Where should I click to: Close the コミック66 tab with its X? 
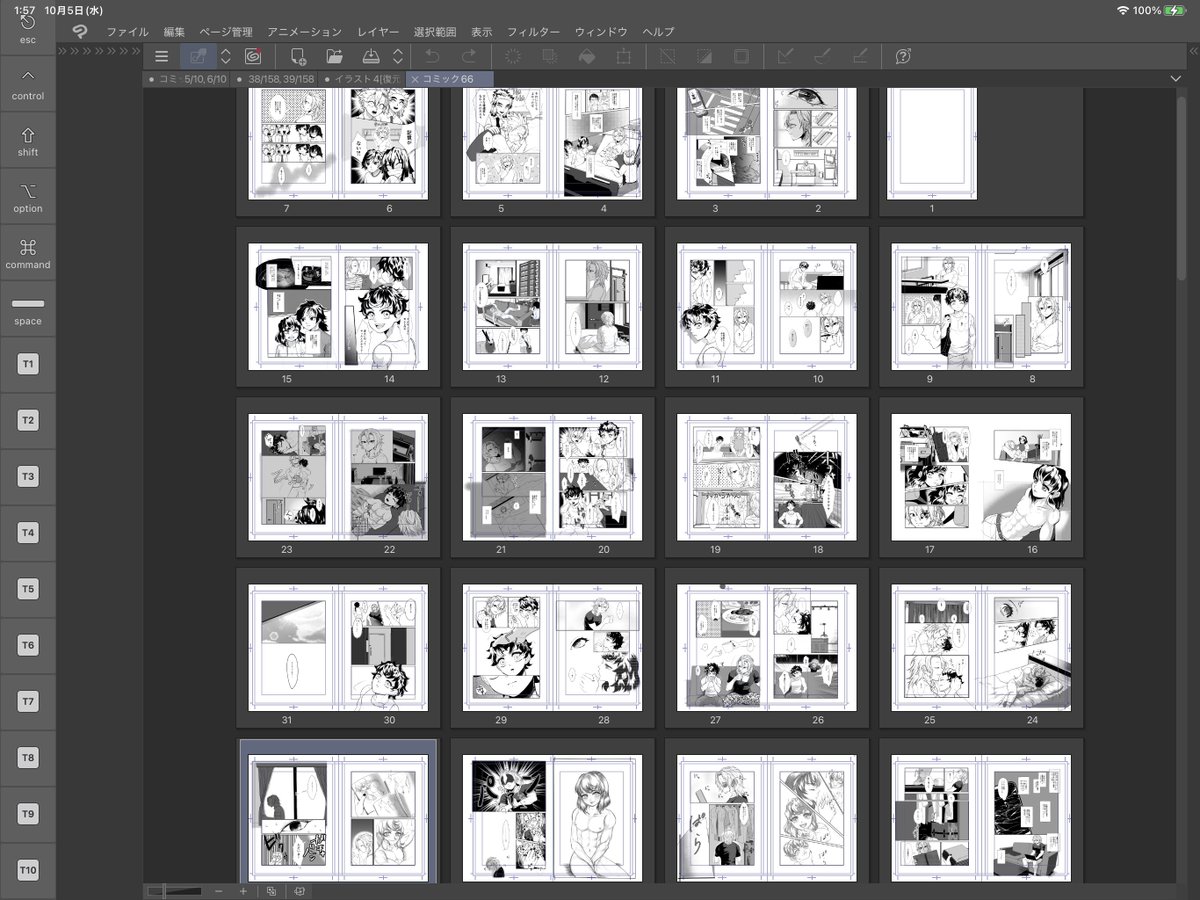tap(415, 79)
